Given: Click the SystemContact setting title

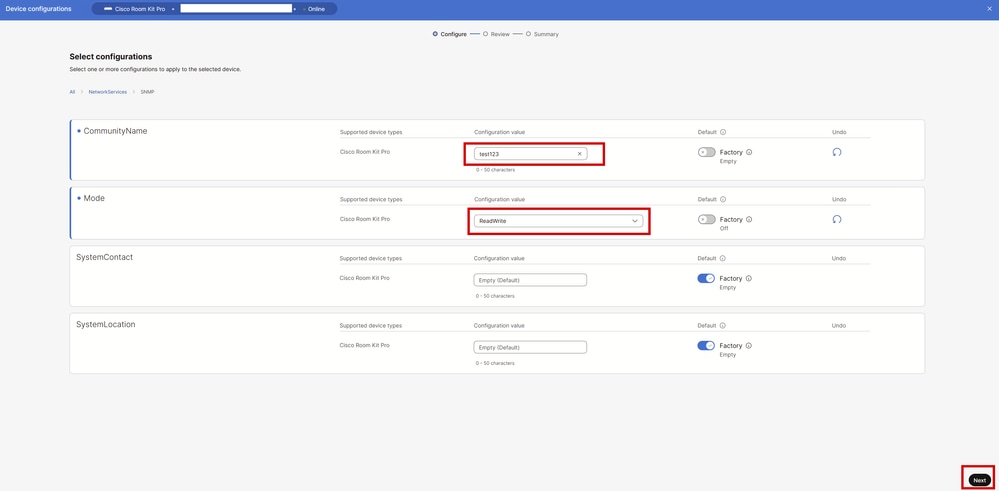Looking at the screenshot, I should (x=104, y=257).
